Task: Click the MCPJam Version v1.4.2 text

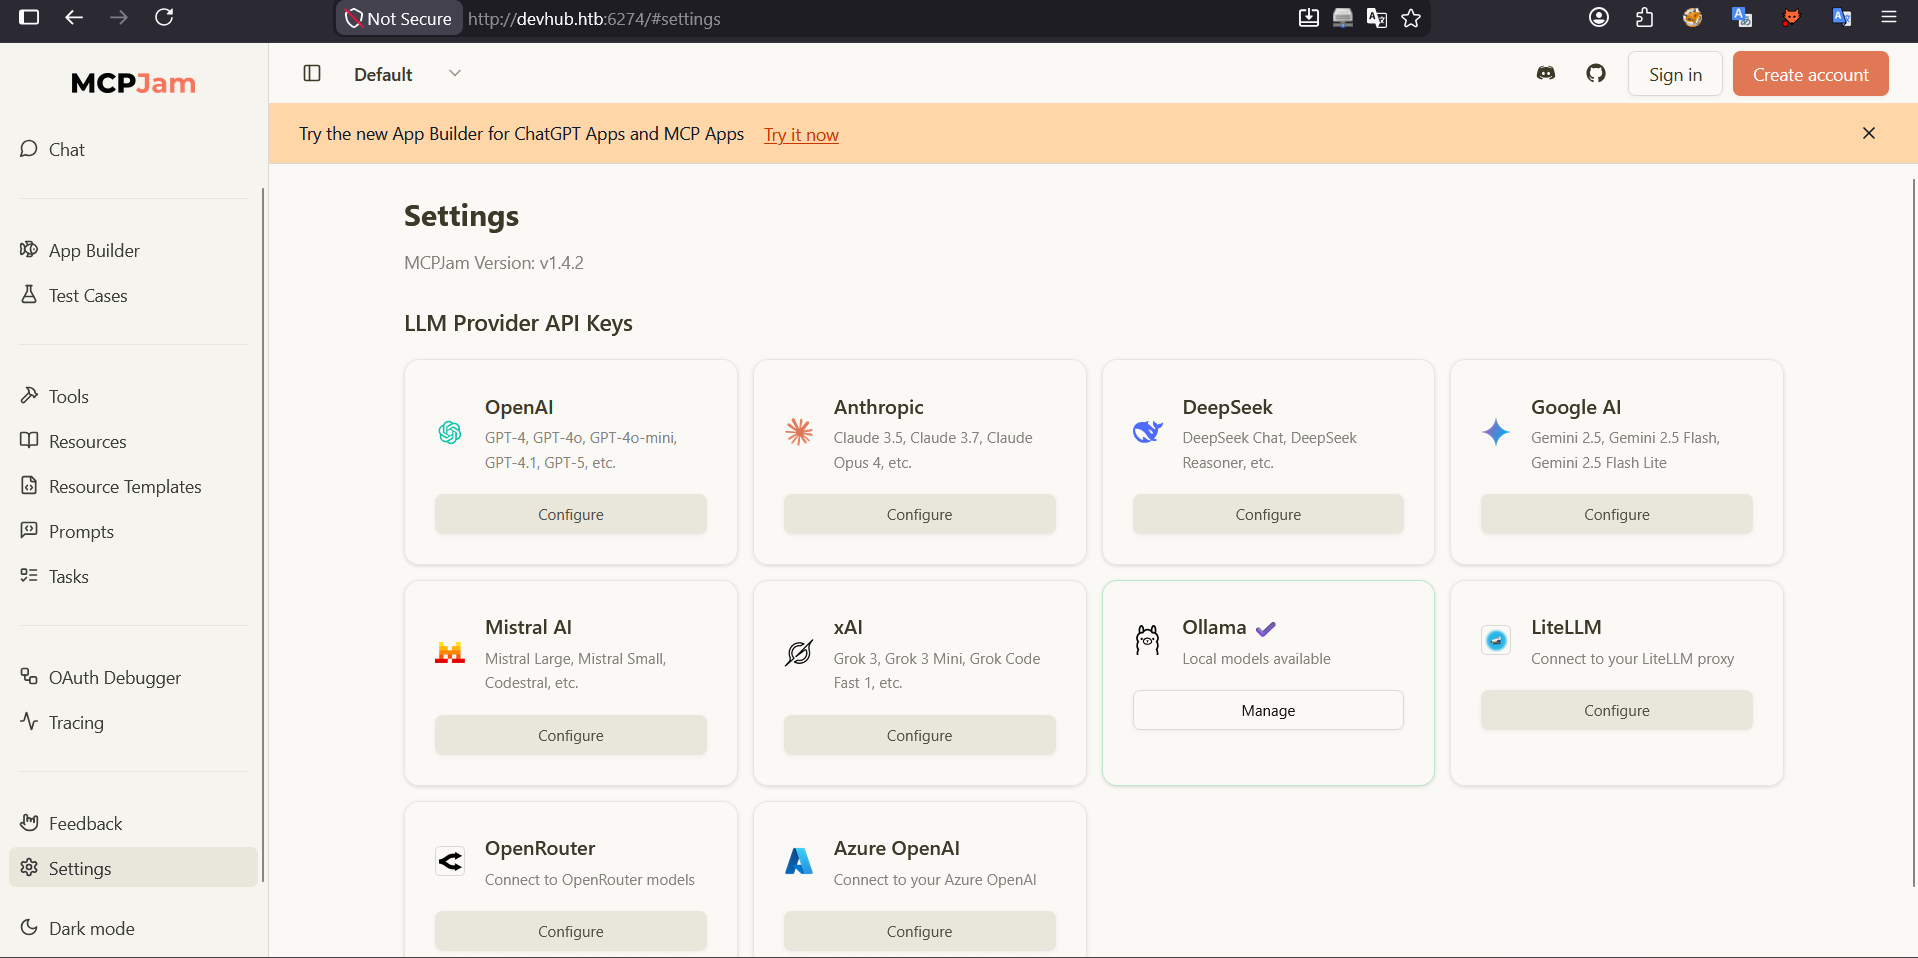Action: click(x=494, y=263)
